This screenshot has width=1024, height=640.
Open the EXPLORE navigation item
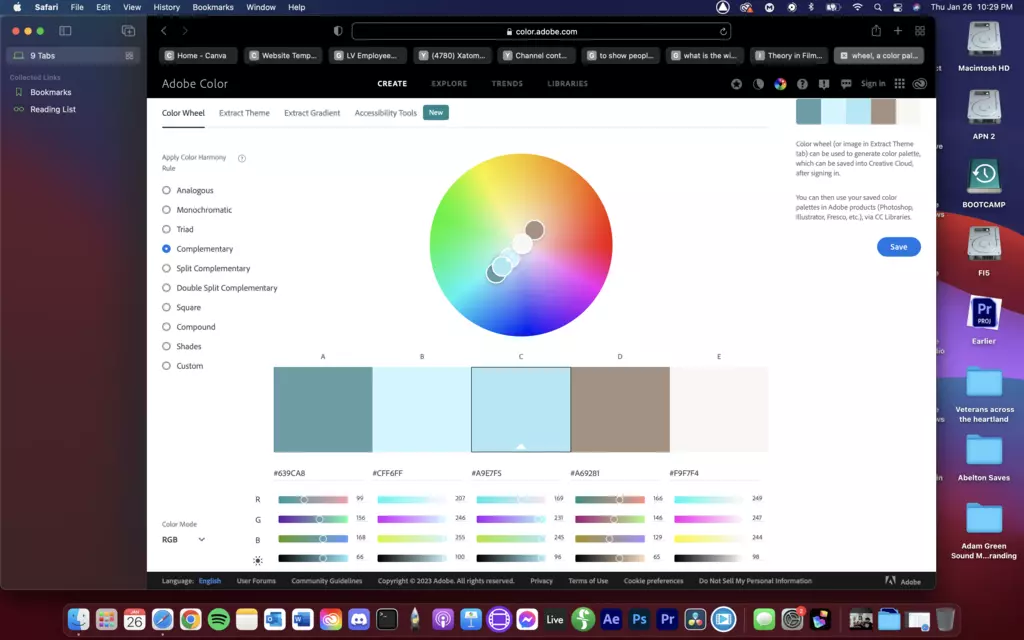pos(449,84)
